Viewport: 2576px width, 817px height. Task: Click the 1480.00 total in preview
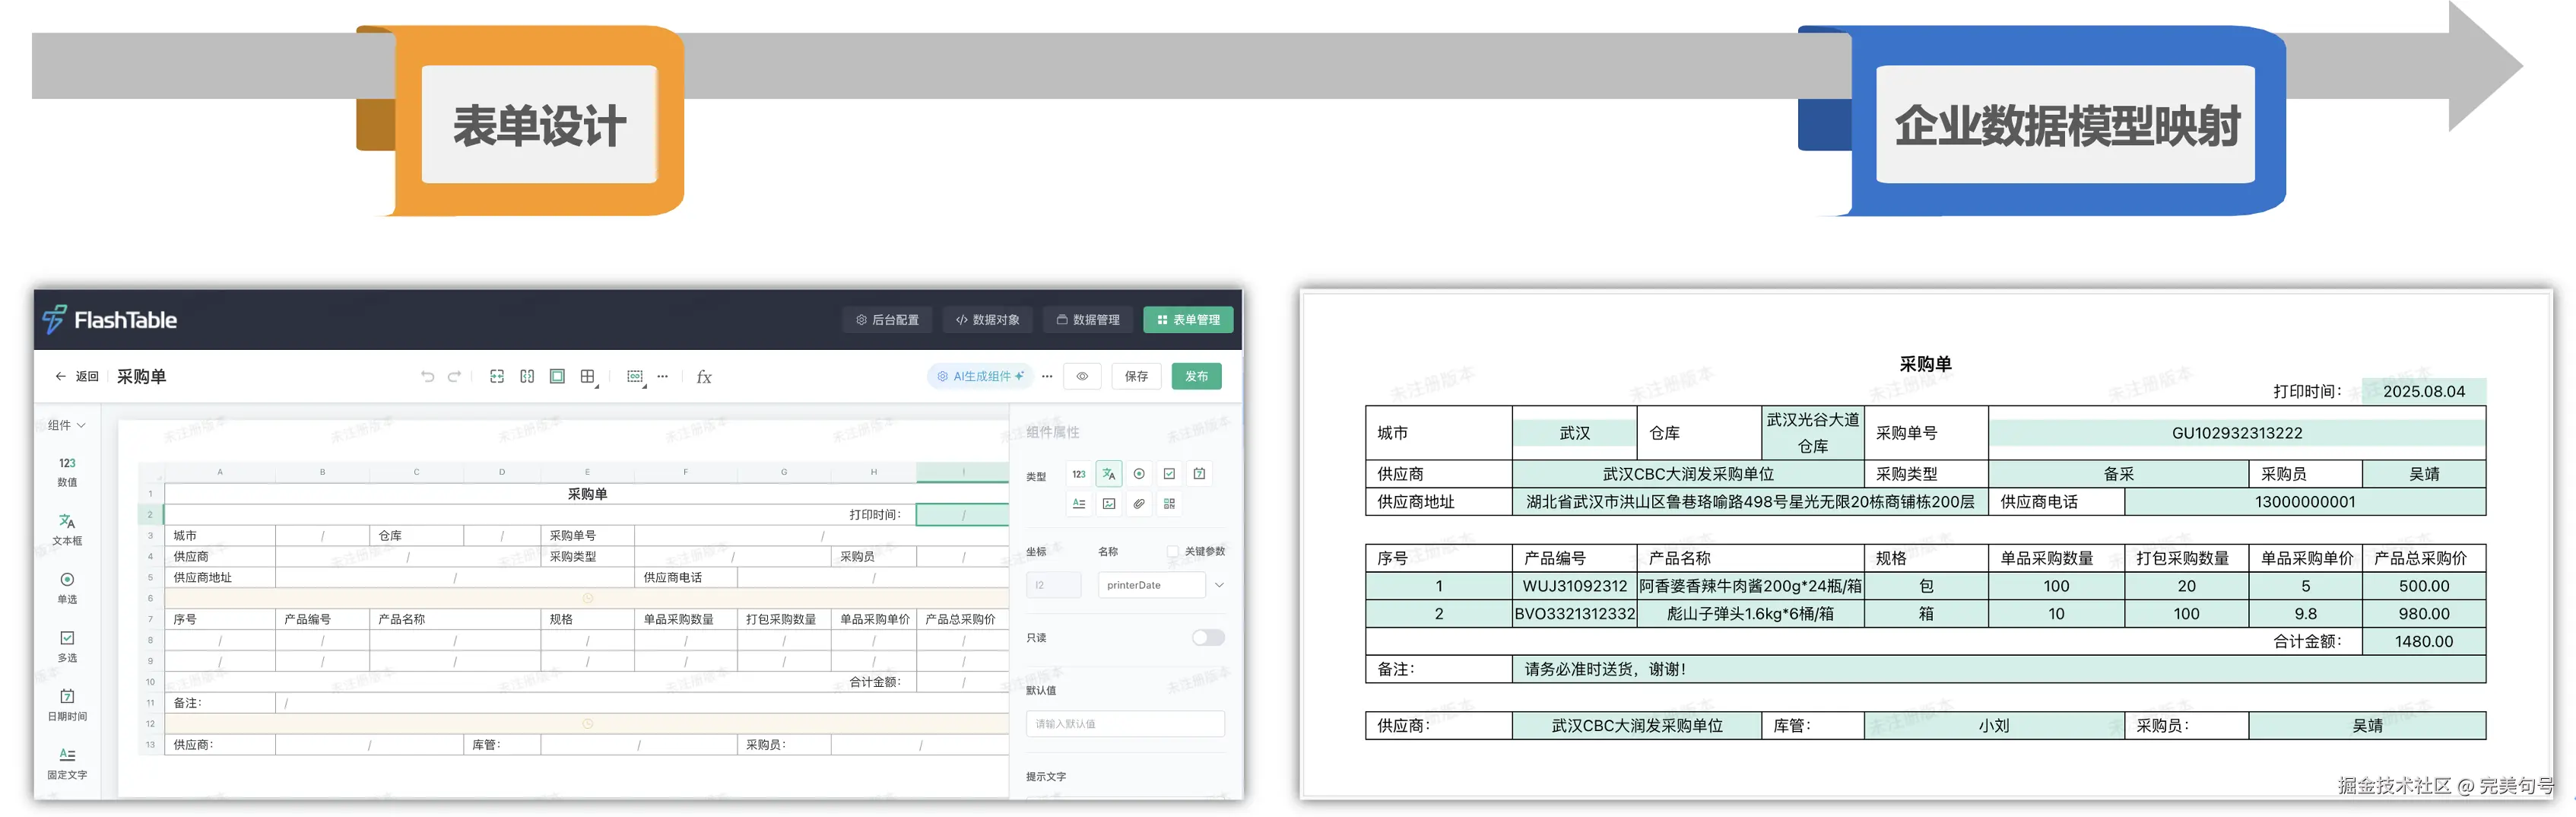tap(2423, 642)
